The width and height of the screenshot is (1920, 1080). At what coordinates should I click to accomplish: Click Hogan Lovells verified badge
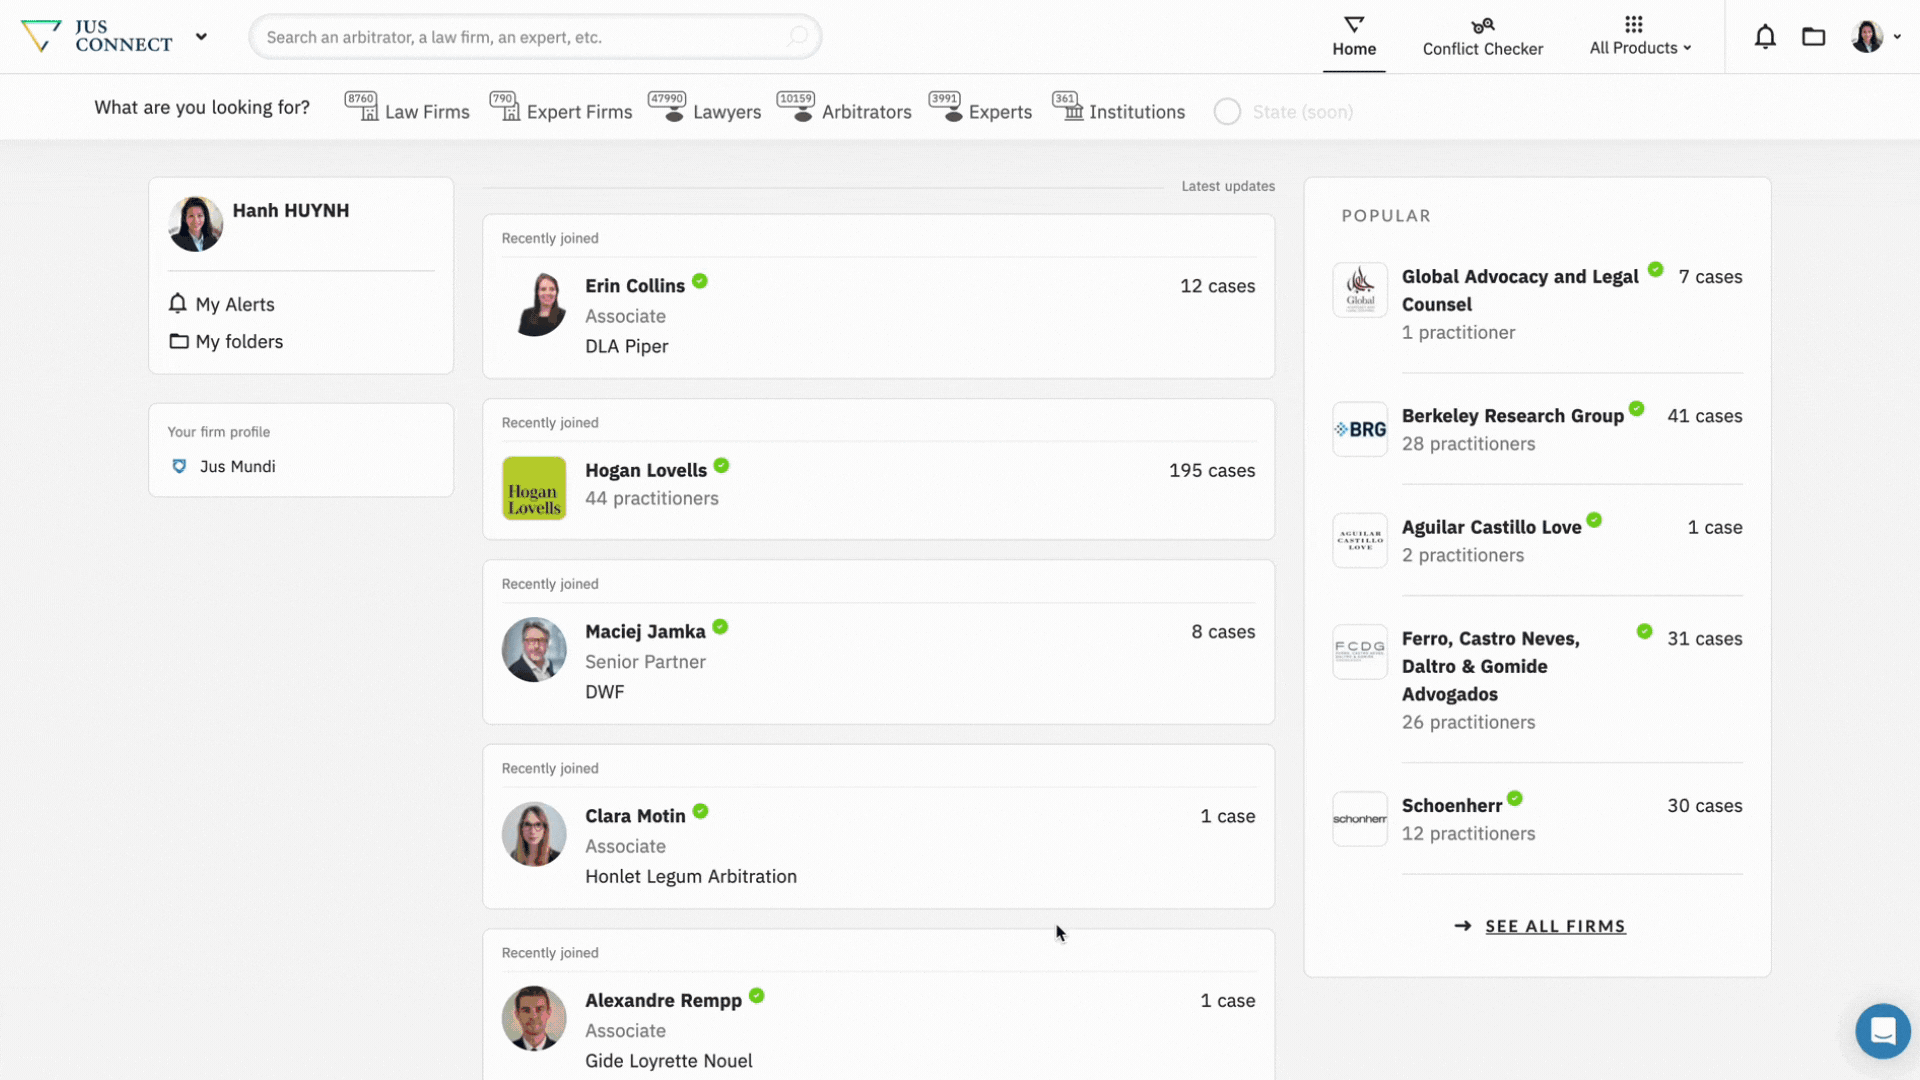[x=722, y=465]
